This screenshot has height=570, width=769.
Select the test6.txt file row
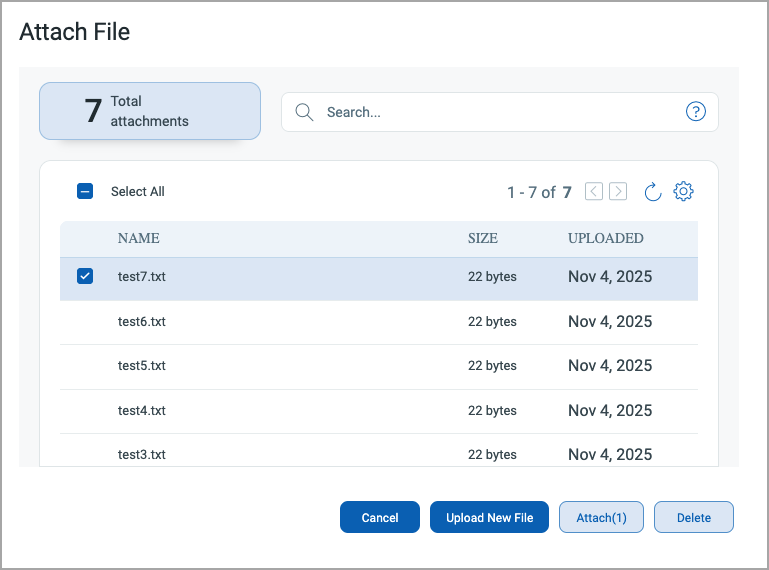[x=142, y=322]
